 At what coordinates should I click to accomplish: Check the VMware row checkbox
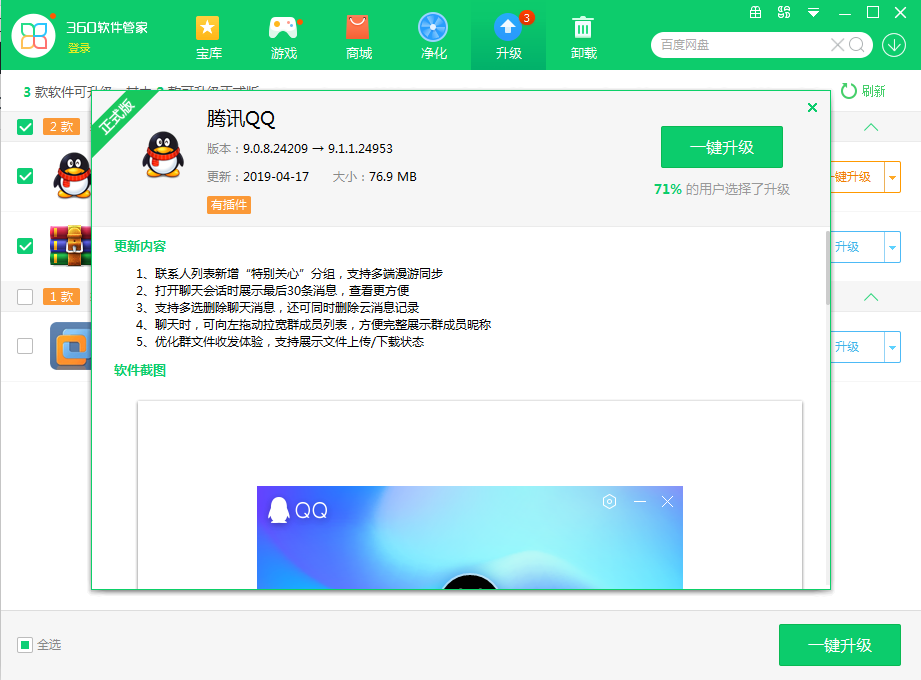[25, 346]
